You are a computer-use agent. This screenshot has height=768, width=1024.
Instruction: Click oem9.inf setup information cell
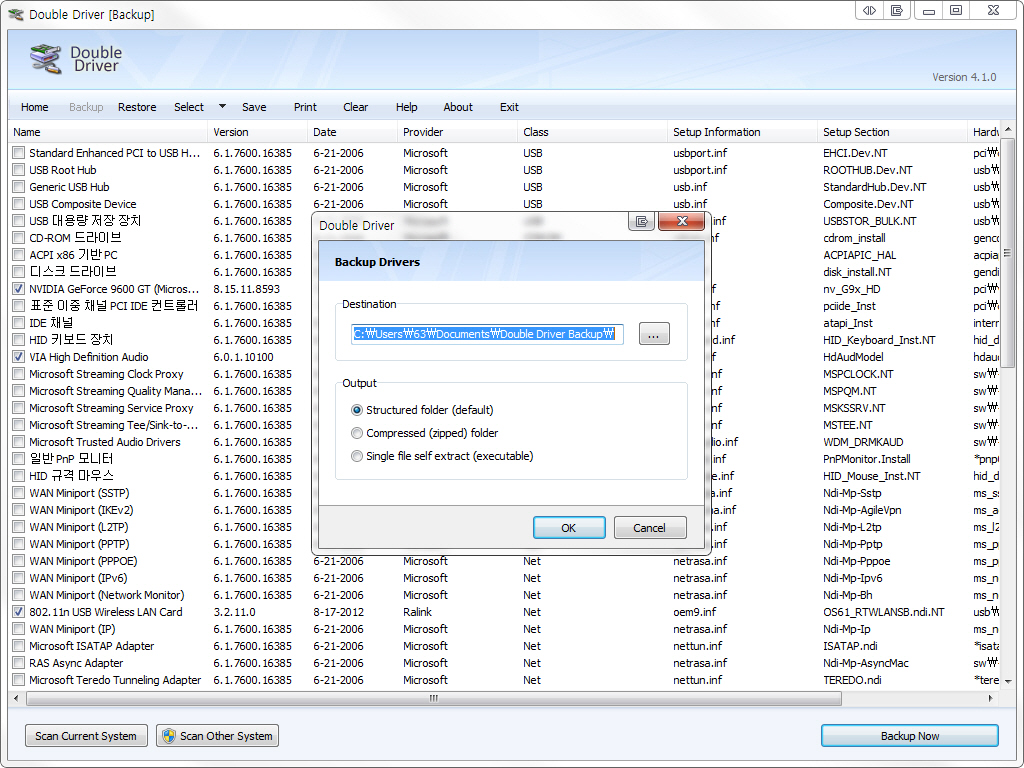pos(694,612)
